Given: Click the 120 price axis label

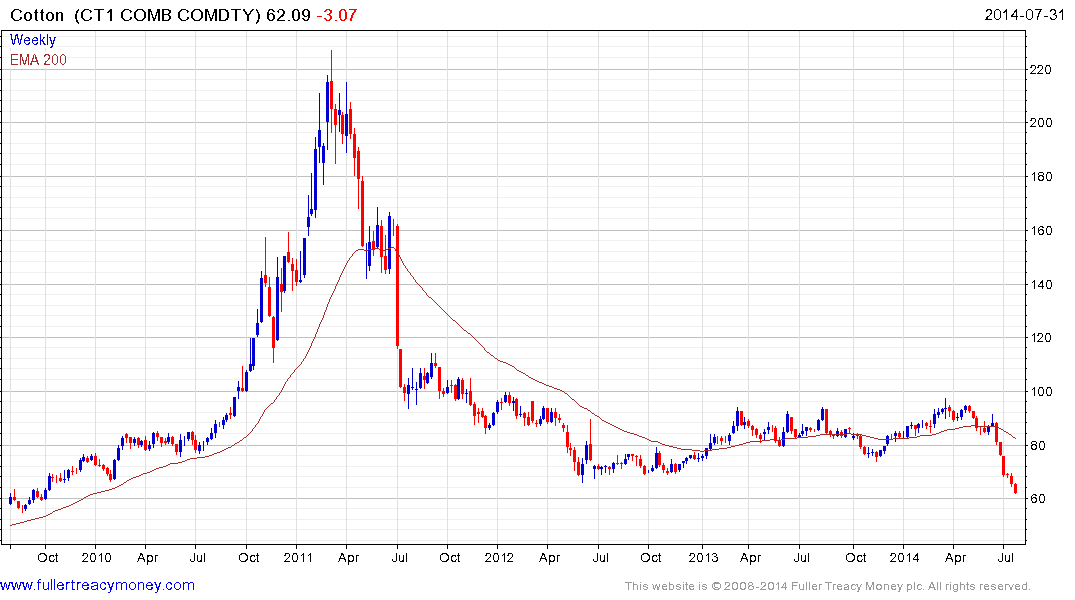Looking at the screenshot, I should (x=1041, y=338).
